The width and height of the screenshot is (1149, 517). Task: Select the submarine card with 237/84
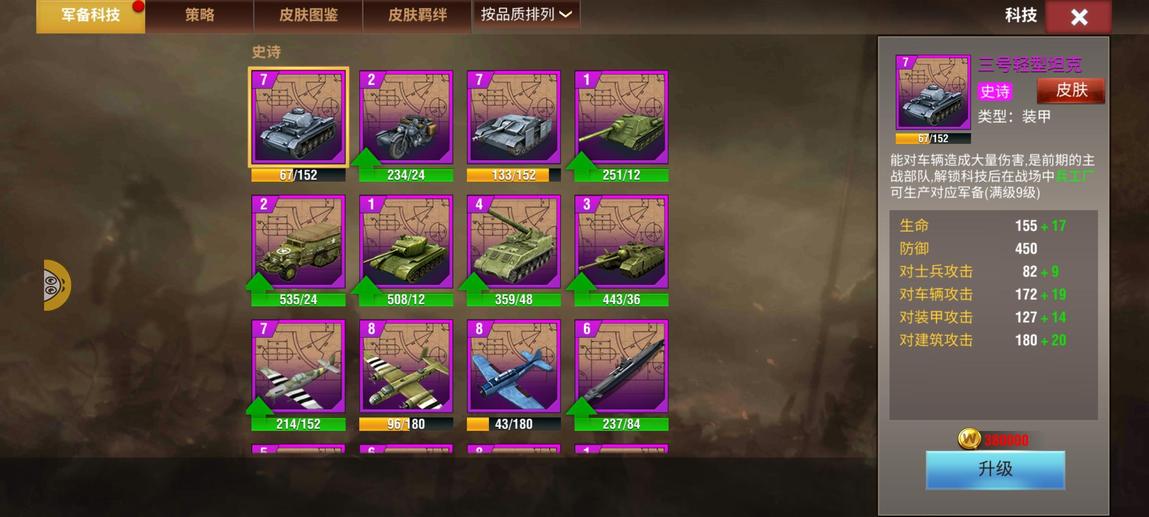coord(621,366)
